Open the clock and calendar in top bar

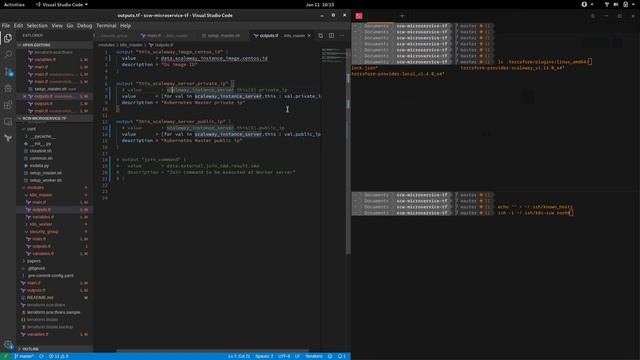(x=320, y=4)
